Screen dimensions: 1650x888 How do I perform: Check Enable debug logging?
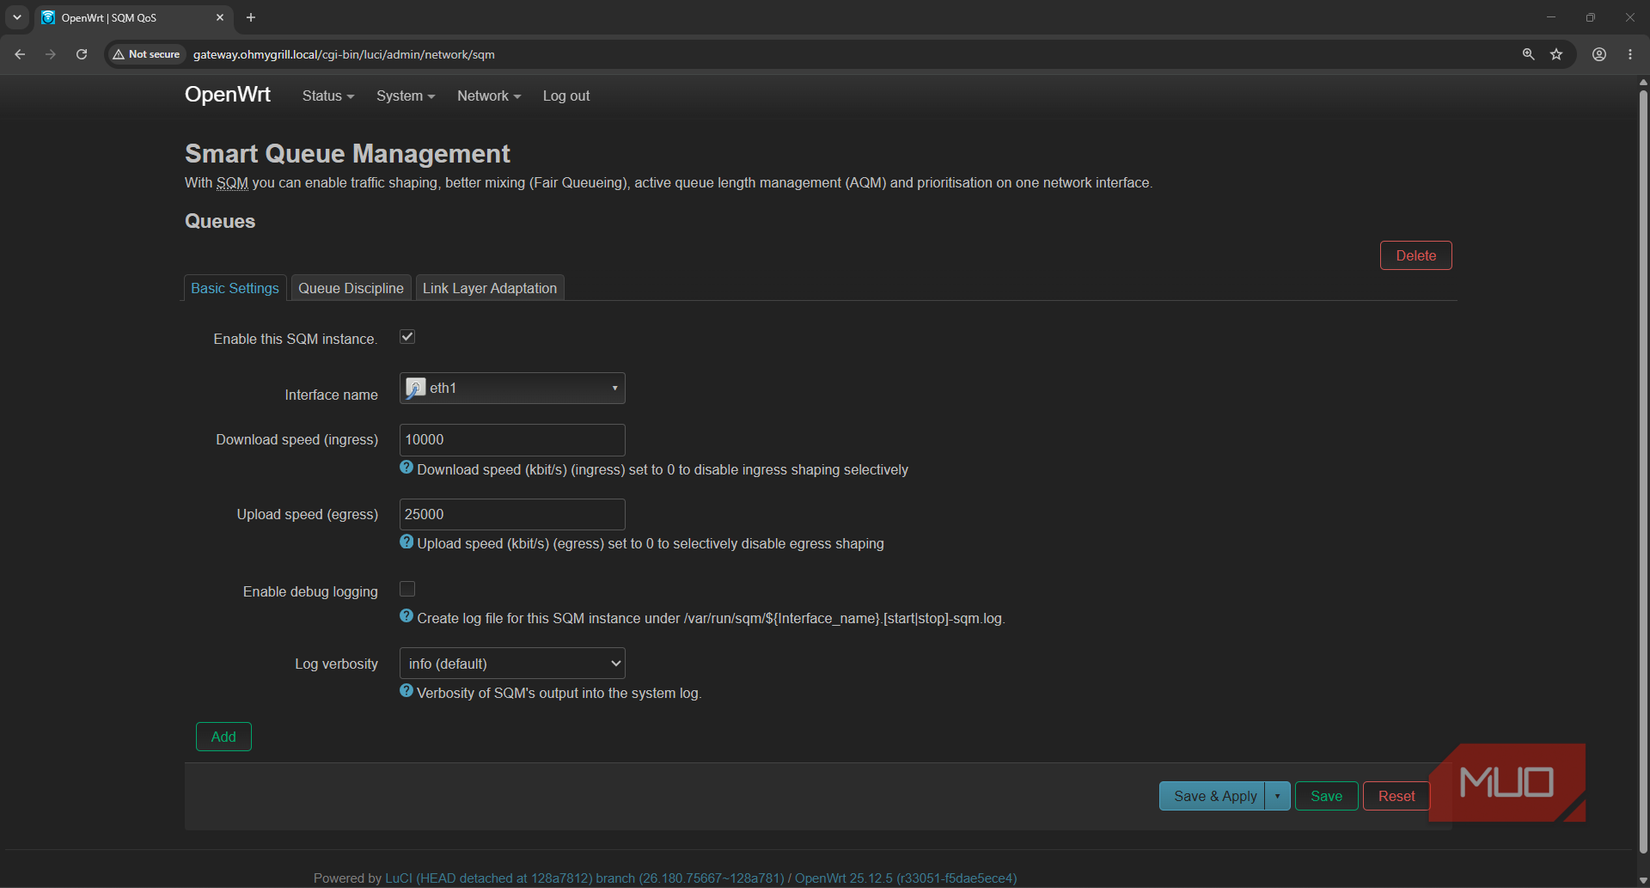point(407,589)
